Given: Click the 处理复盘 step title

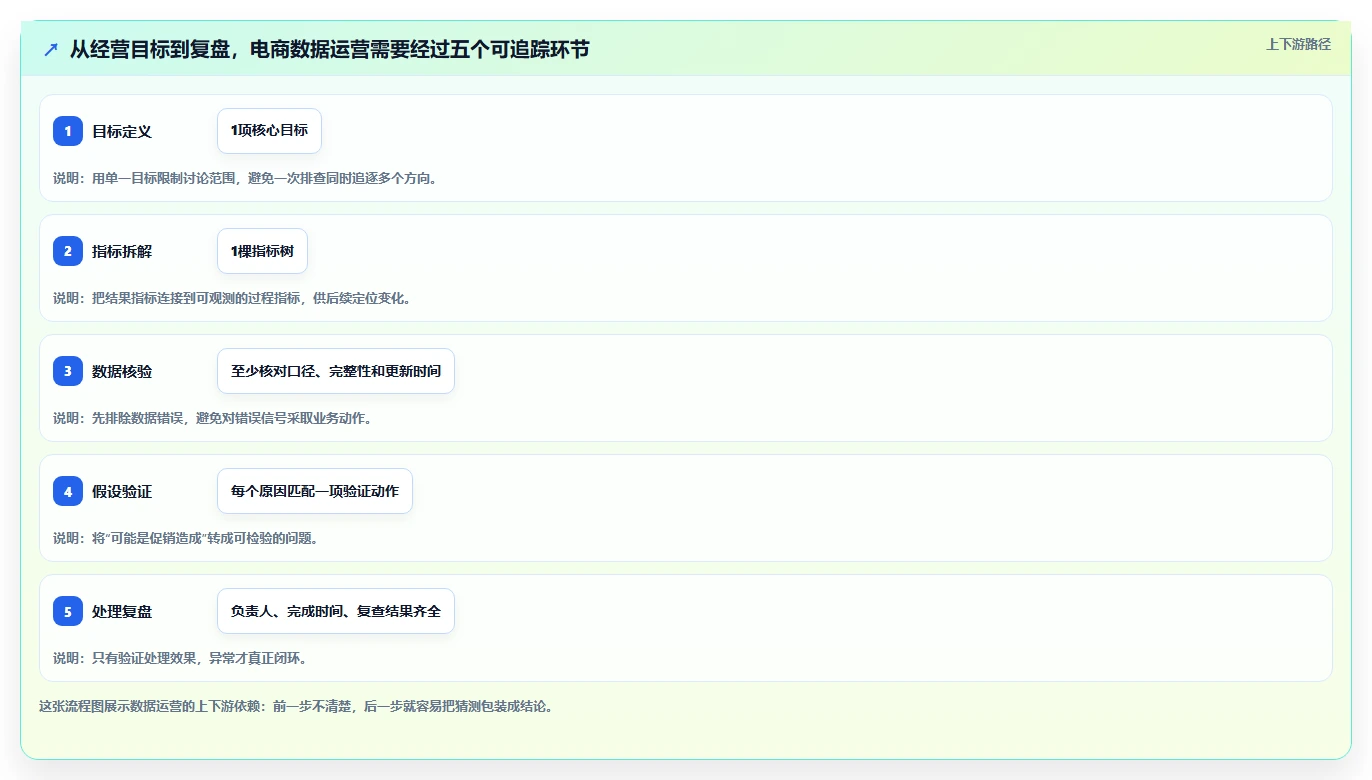Looking at the screenshot, I should tap(122, 611).
